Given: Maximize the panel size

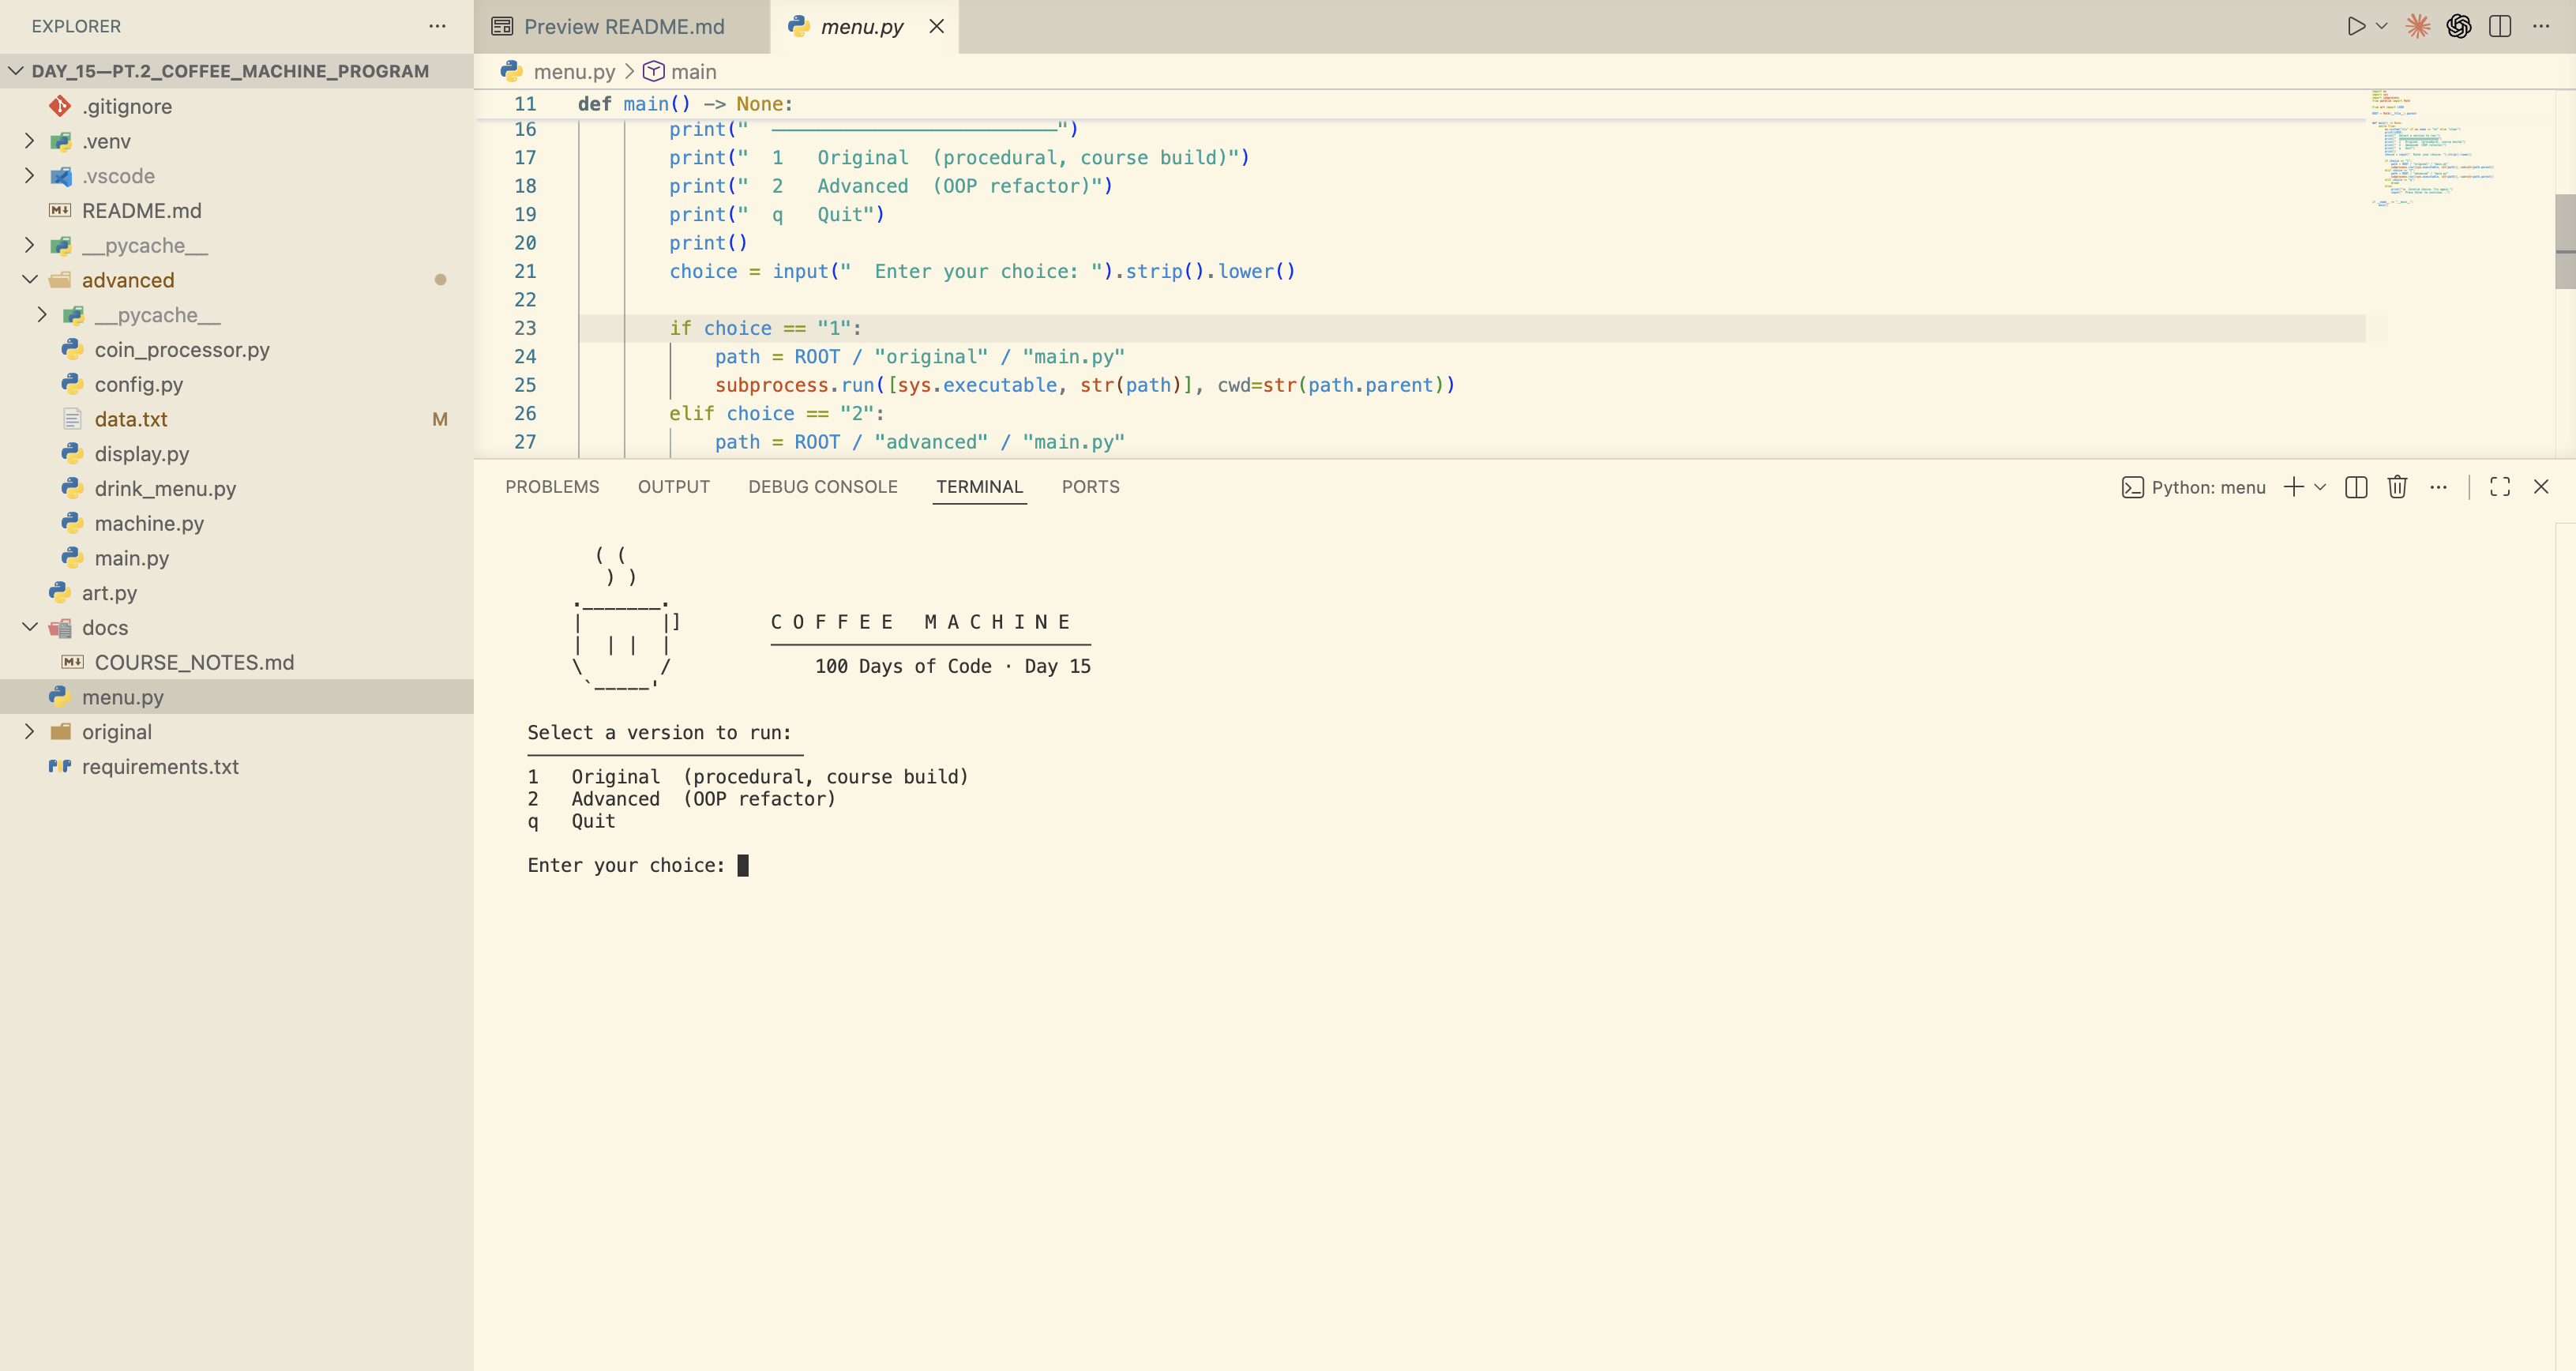Looking at the screenshot, I should click(2500, 487).
